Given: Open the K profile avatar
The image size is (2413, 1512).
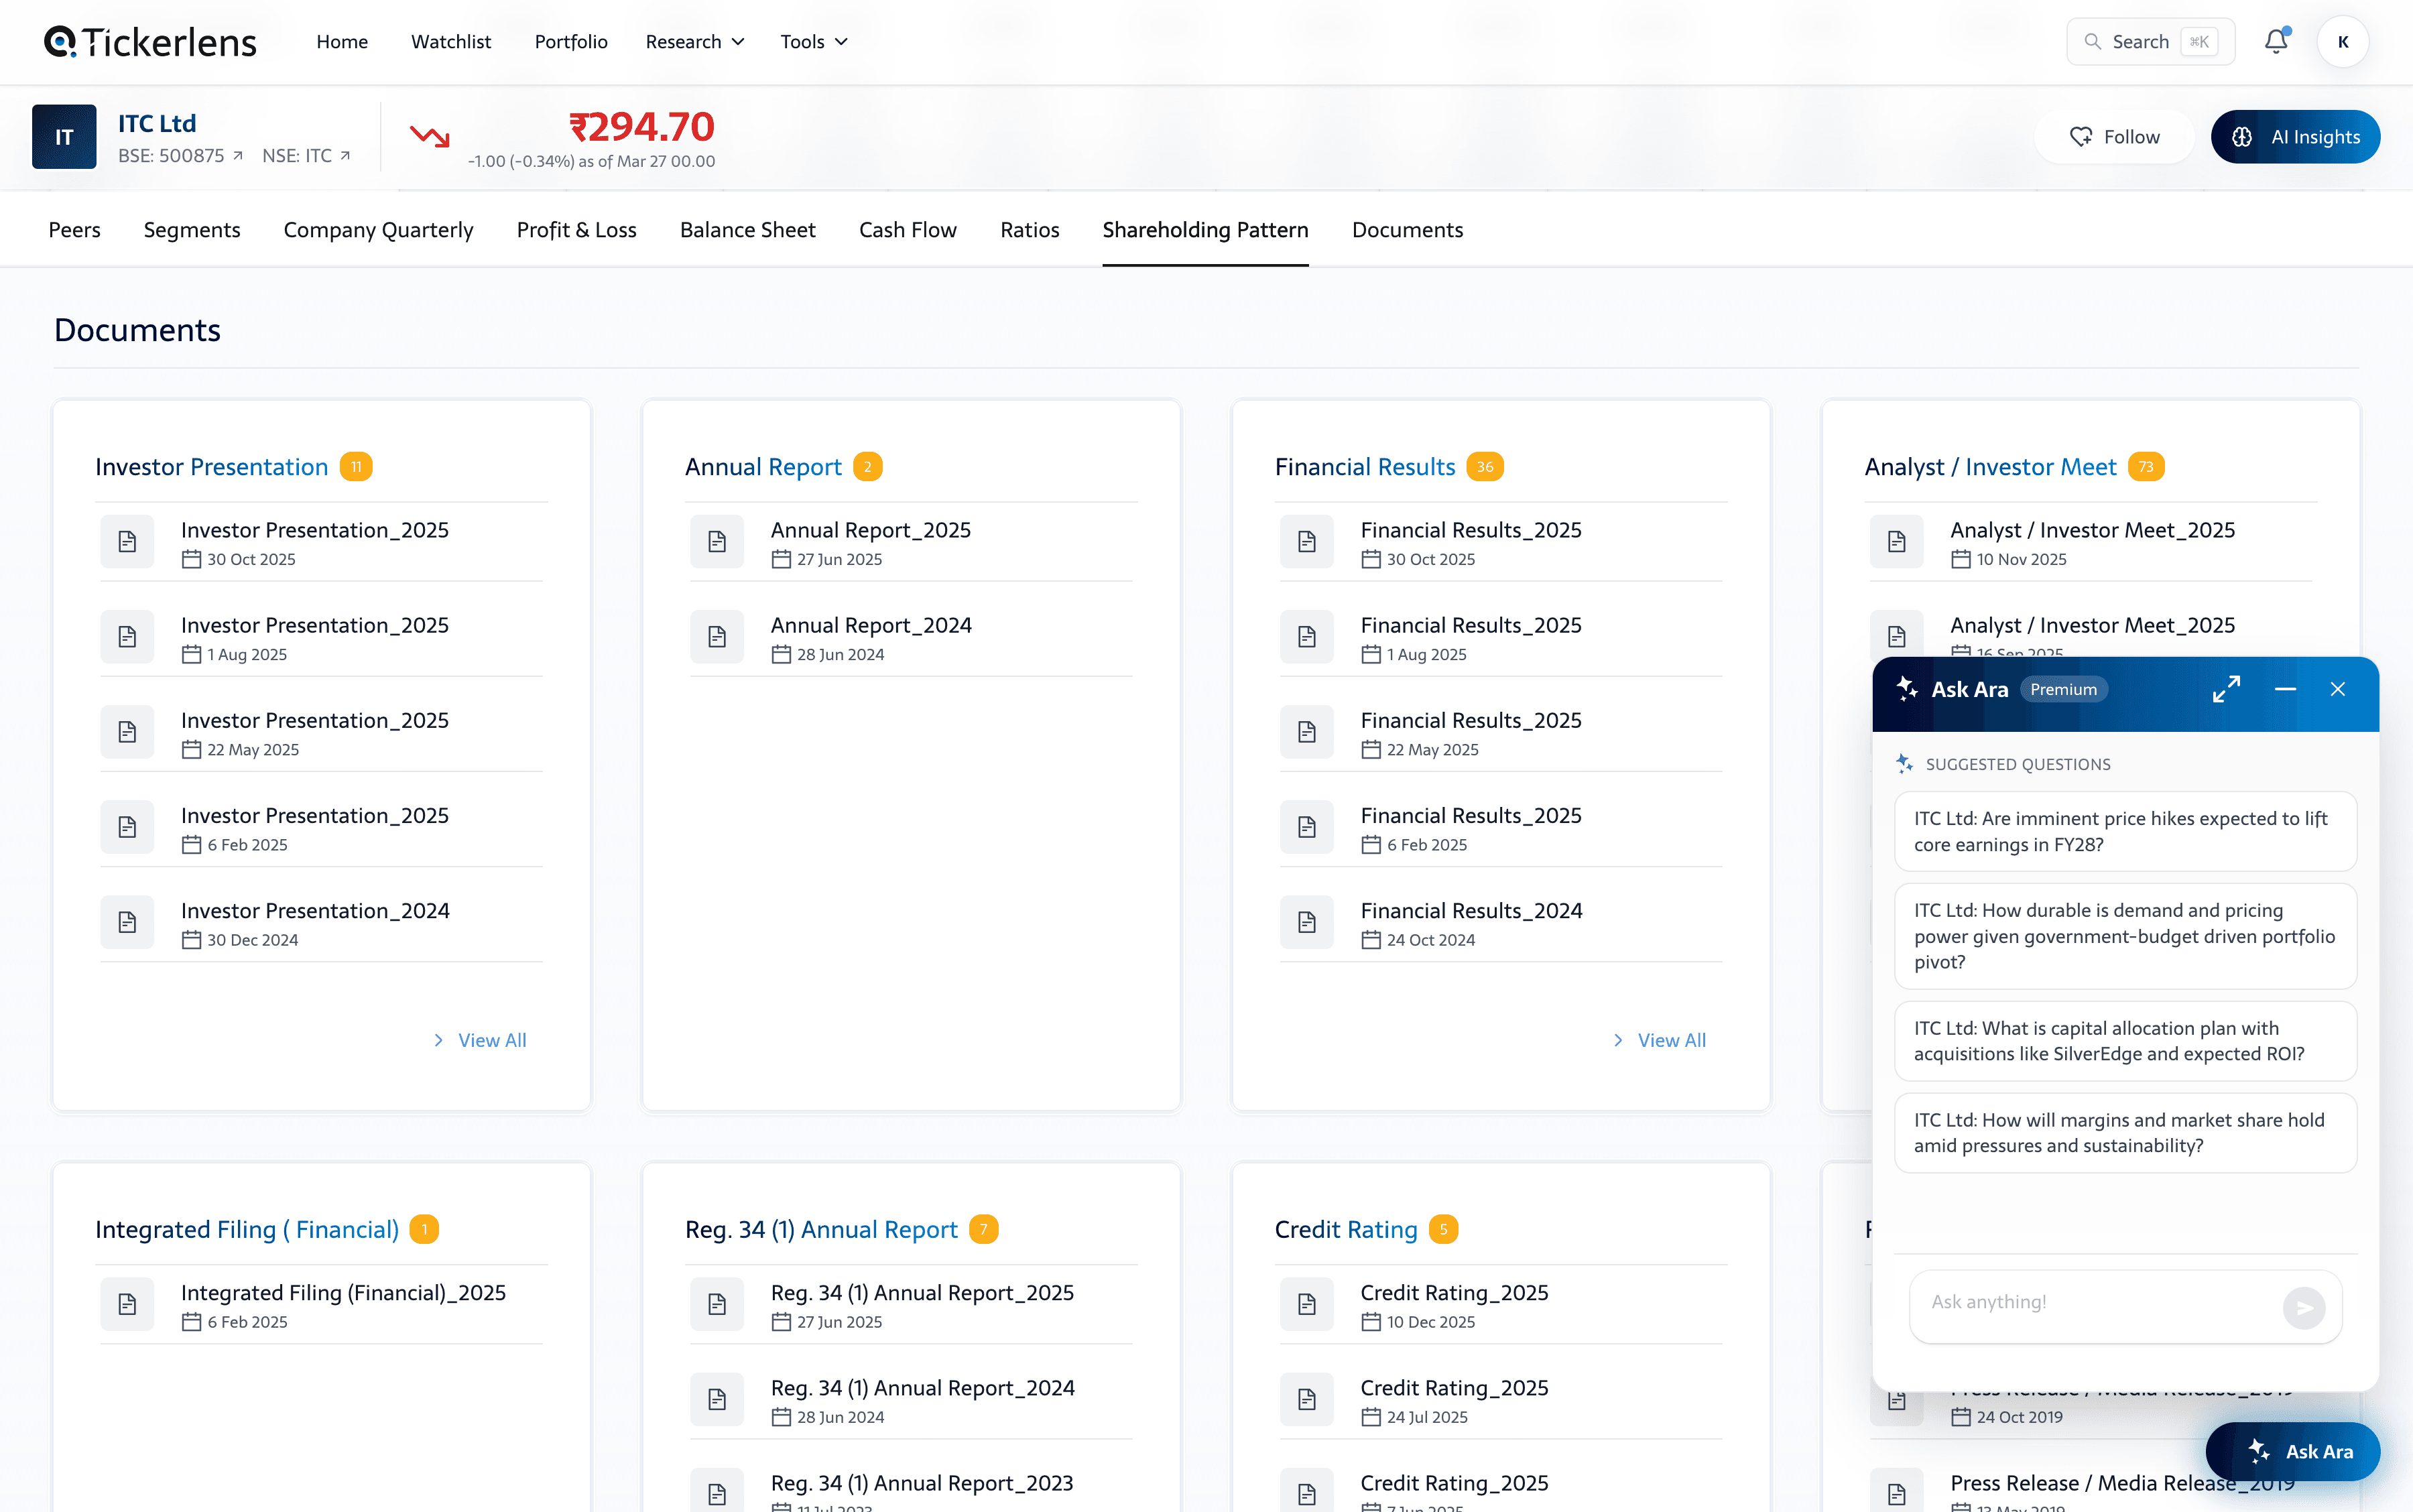Looking at the screenshot, I should pyautogui.click(x=2342, y=41).
